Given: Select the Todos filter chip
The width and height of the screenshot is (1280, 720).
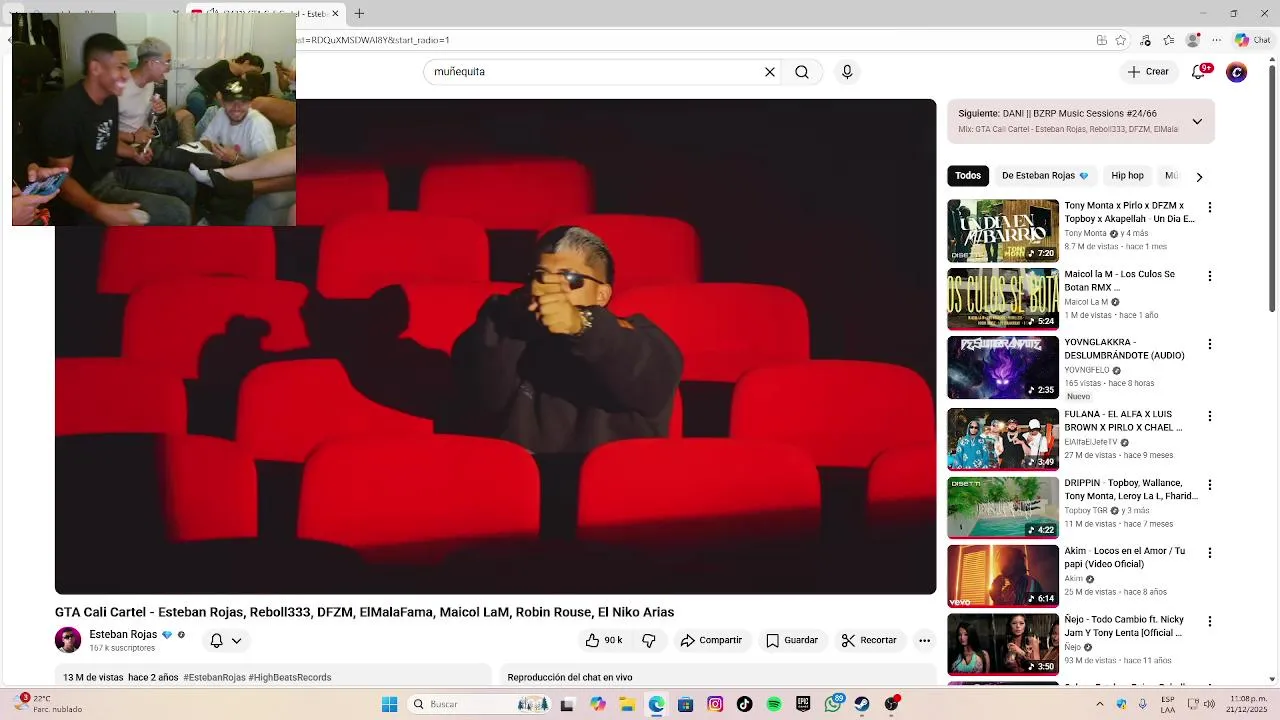Looking at the screenshot, I should tap(968, 176).
